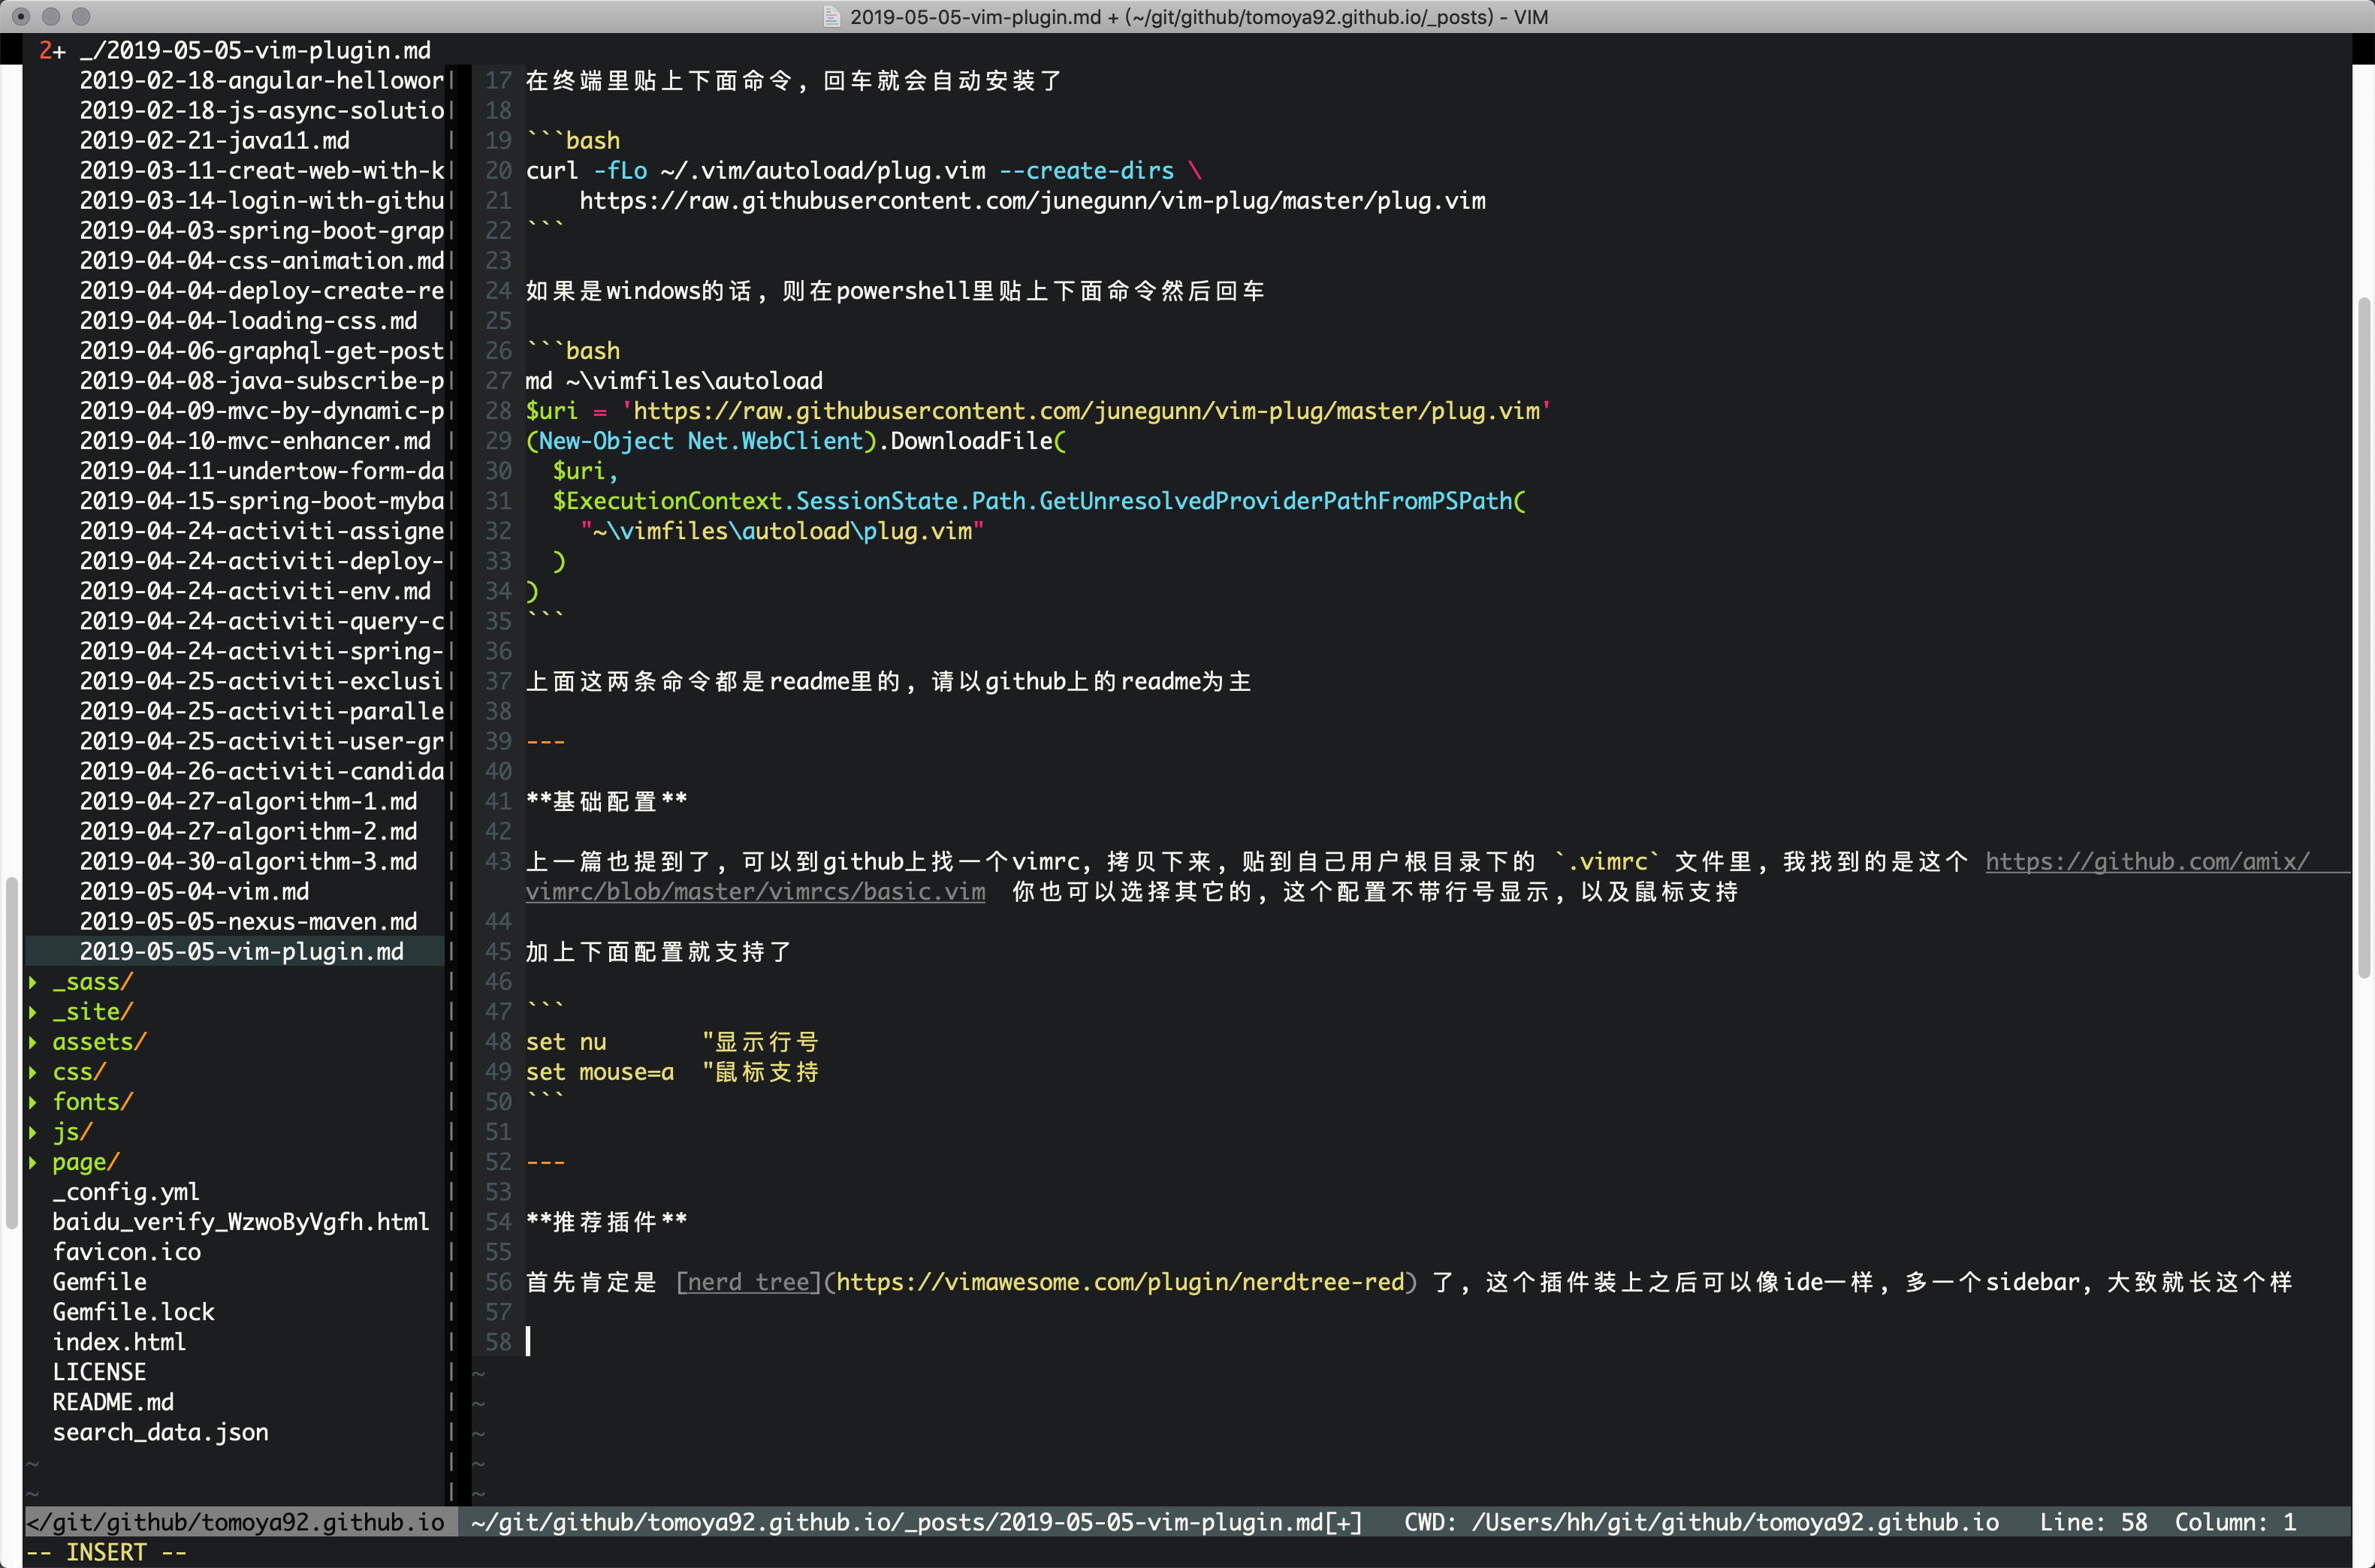Click the ```bash fence on line 19

(573, 141)
